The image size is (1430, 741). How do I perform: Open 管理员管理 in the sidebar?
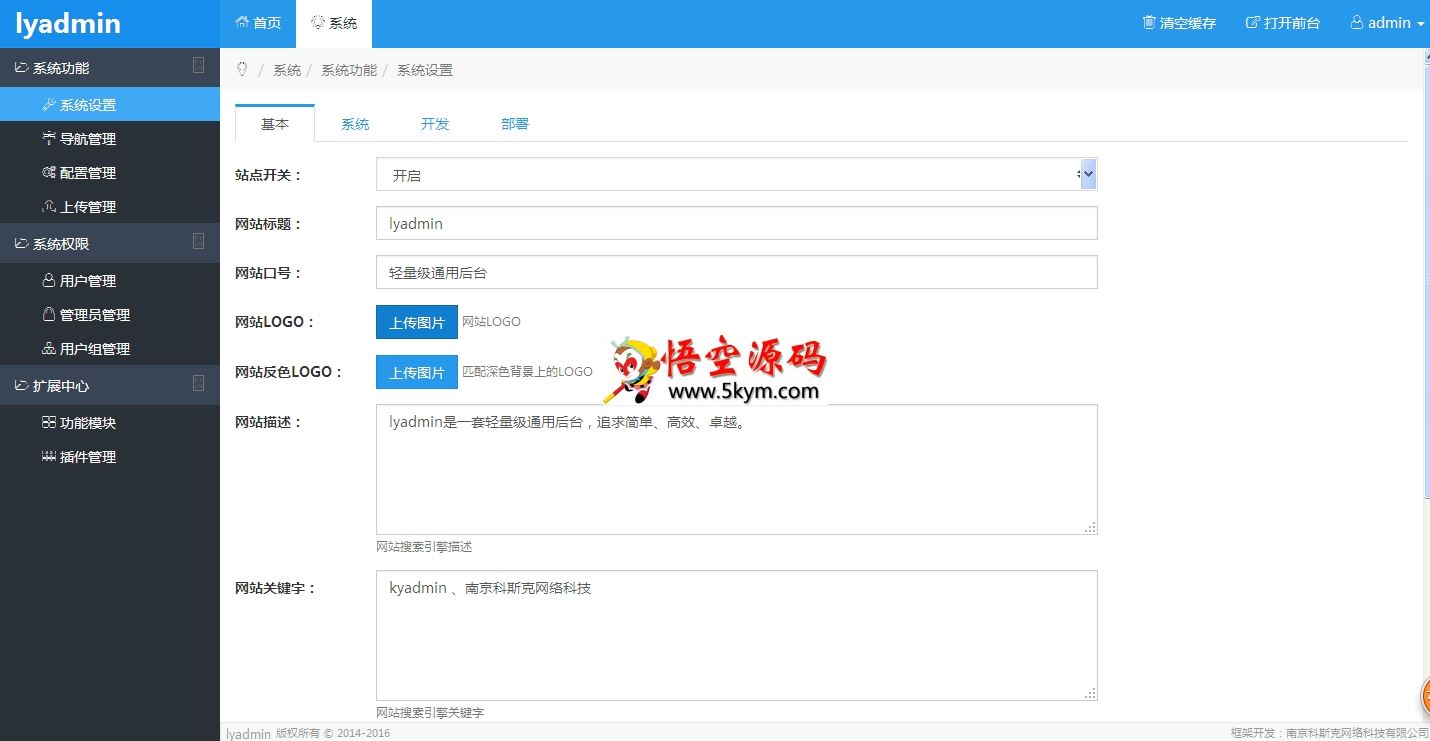coord(110,315)
